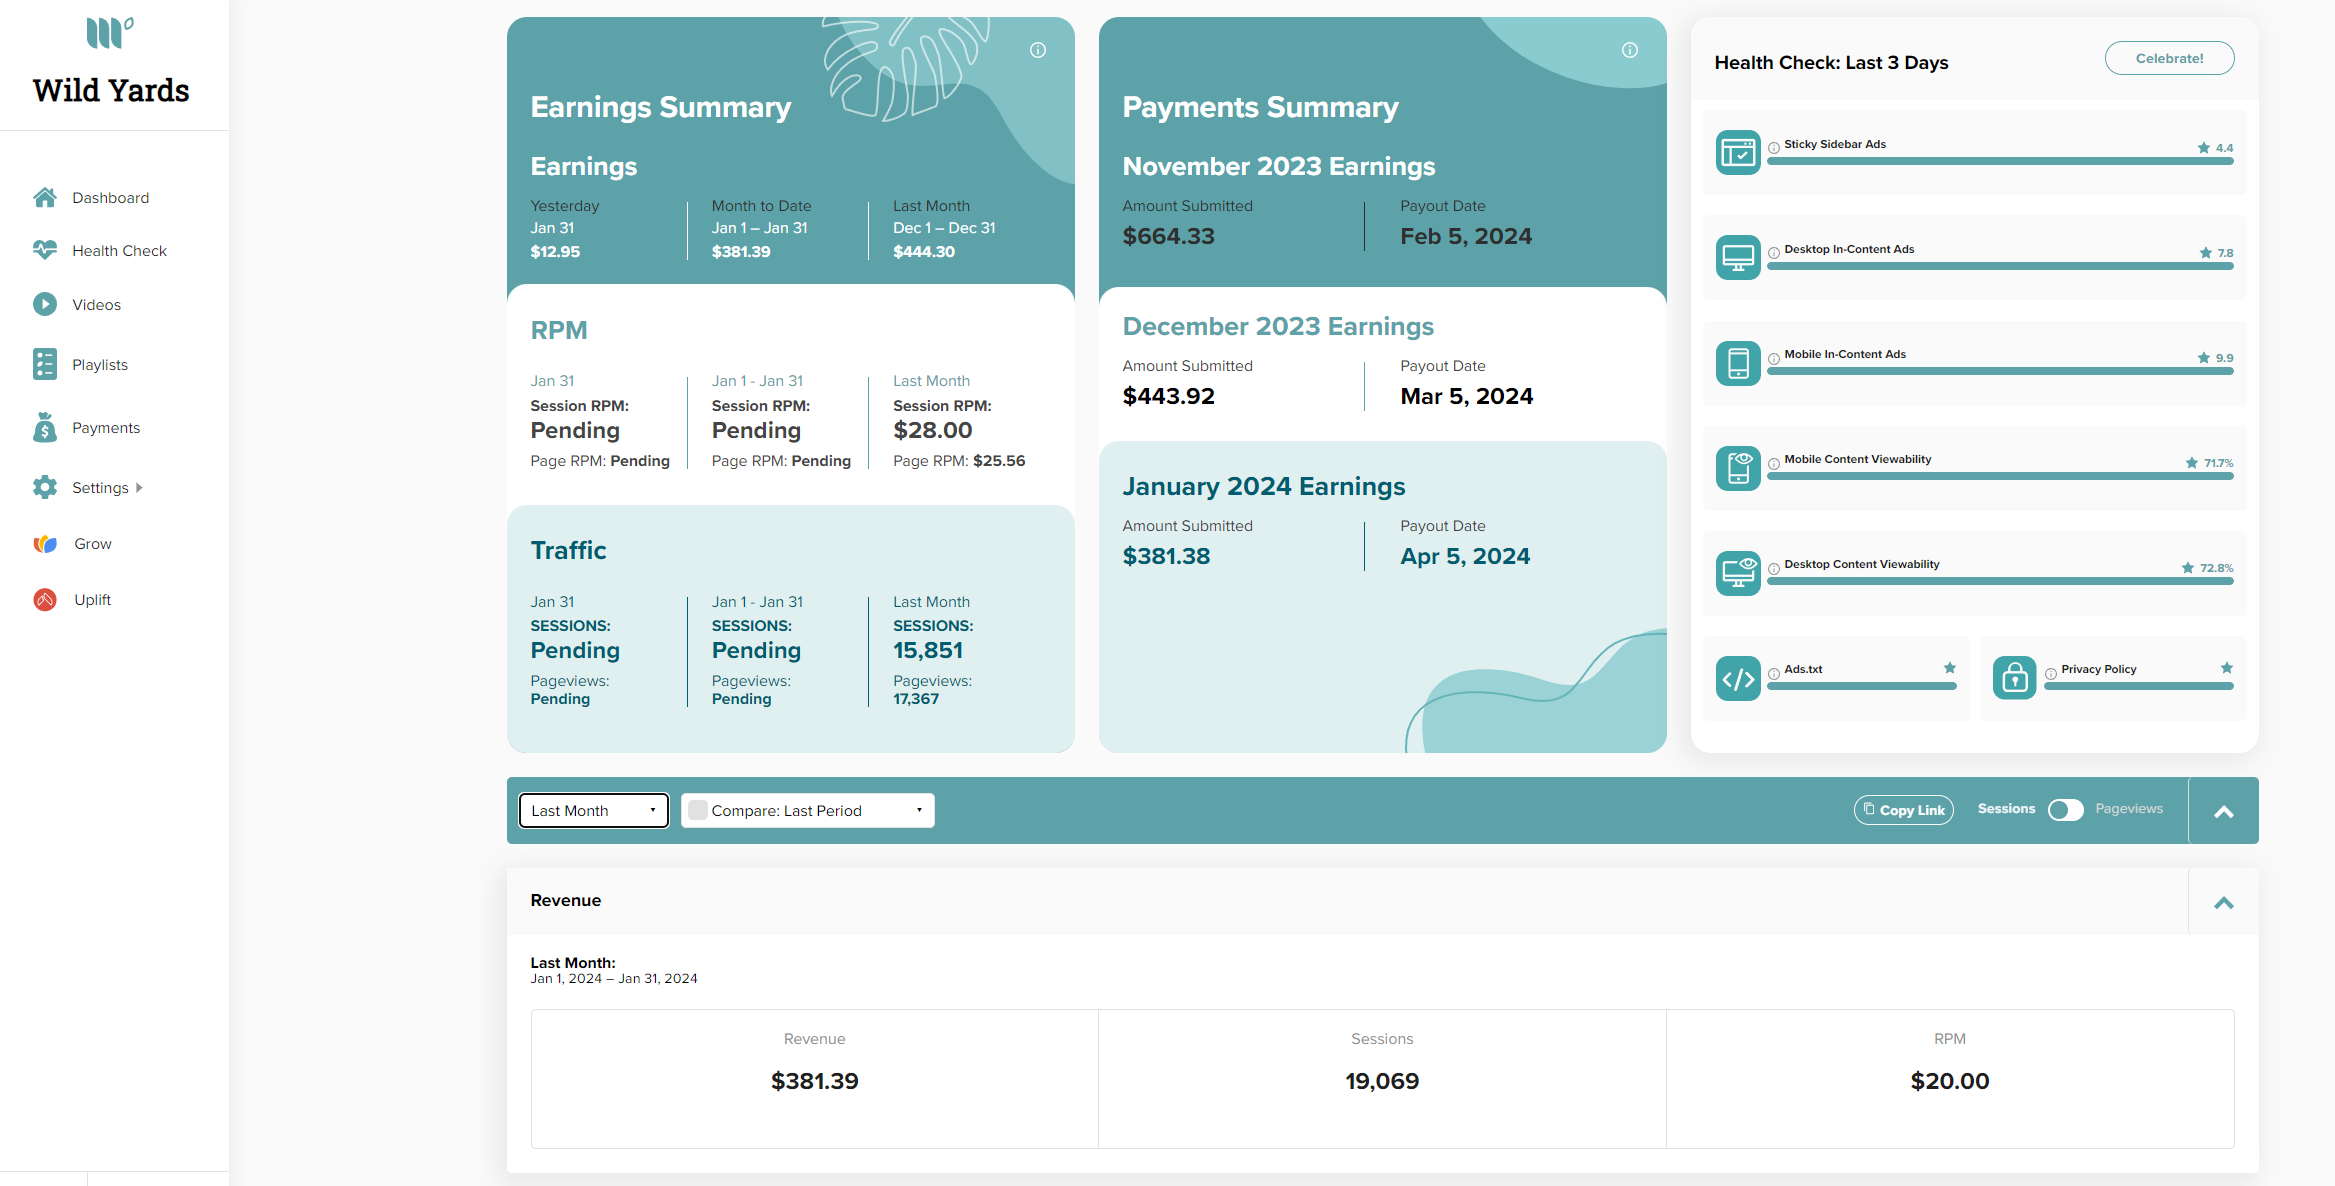The width and height of the screenshot is (2335, 1186).
Task: Open the Compare: Last Period dropdown arrow
Action: [x=919, y=810]
